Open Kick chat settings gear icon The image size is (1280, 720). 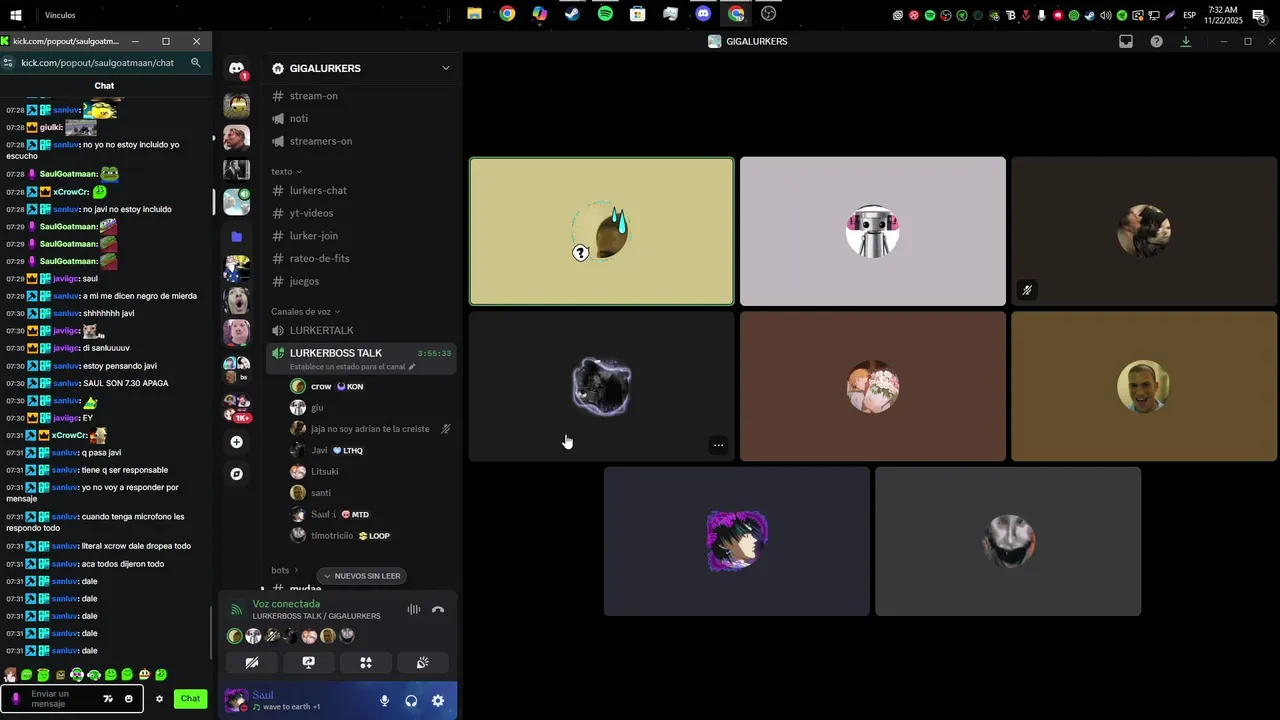[159, 699]
